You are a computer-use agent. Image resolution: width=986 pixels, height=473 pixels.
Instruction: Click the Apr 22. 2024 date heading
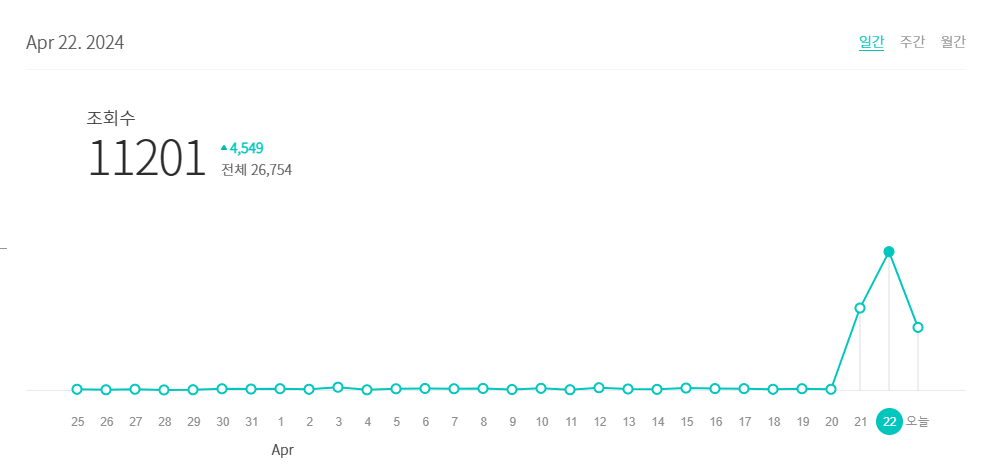(x=75, y=43)
